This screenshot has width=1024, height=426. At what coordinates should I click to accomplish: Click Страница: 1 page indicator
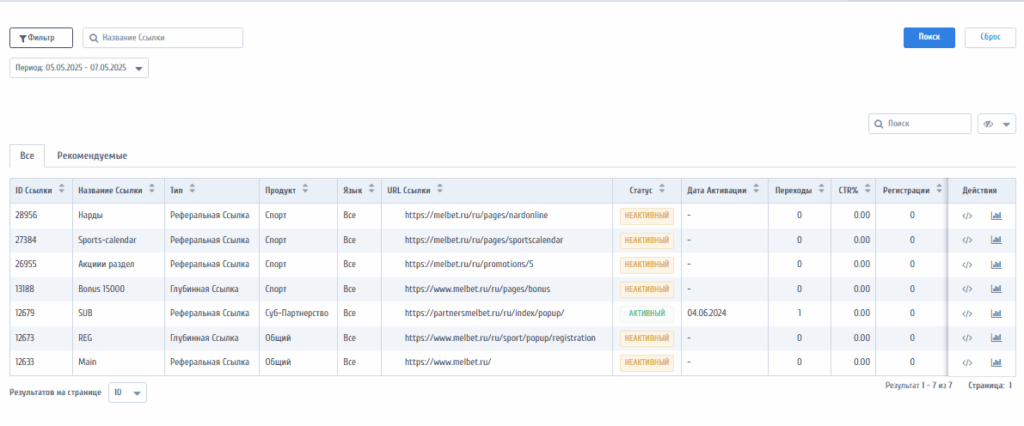pos(991,385)
